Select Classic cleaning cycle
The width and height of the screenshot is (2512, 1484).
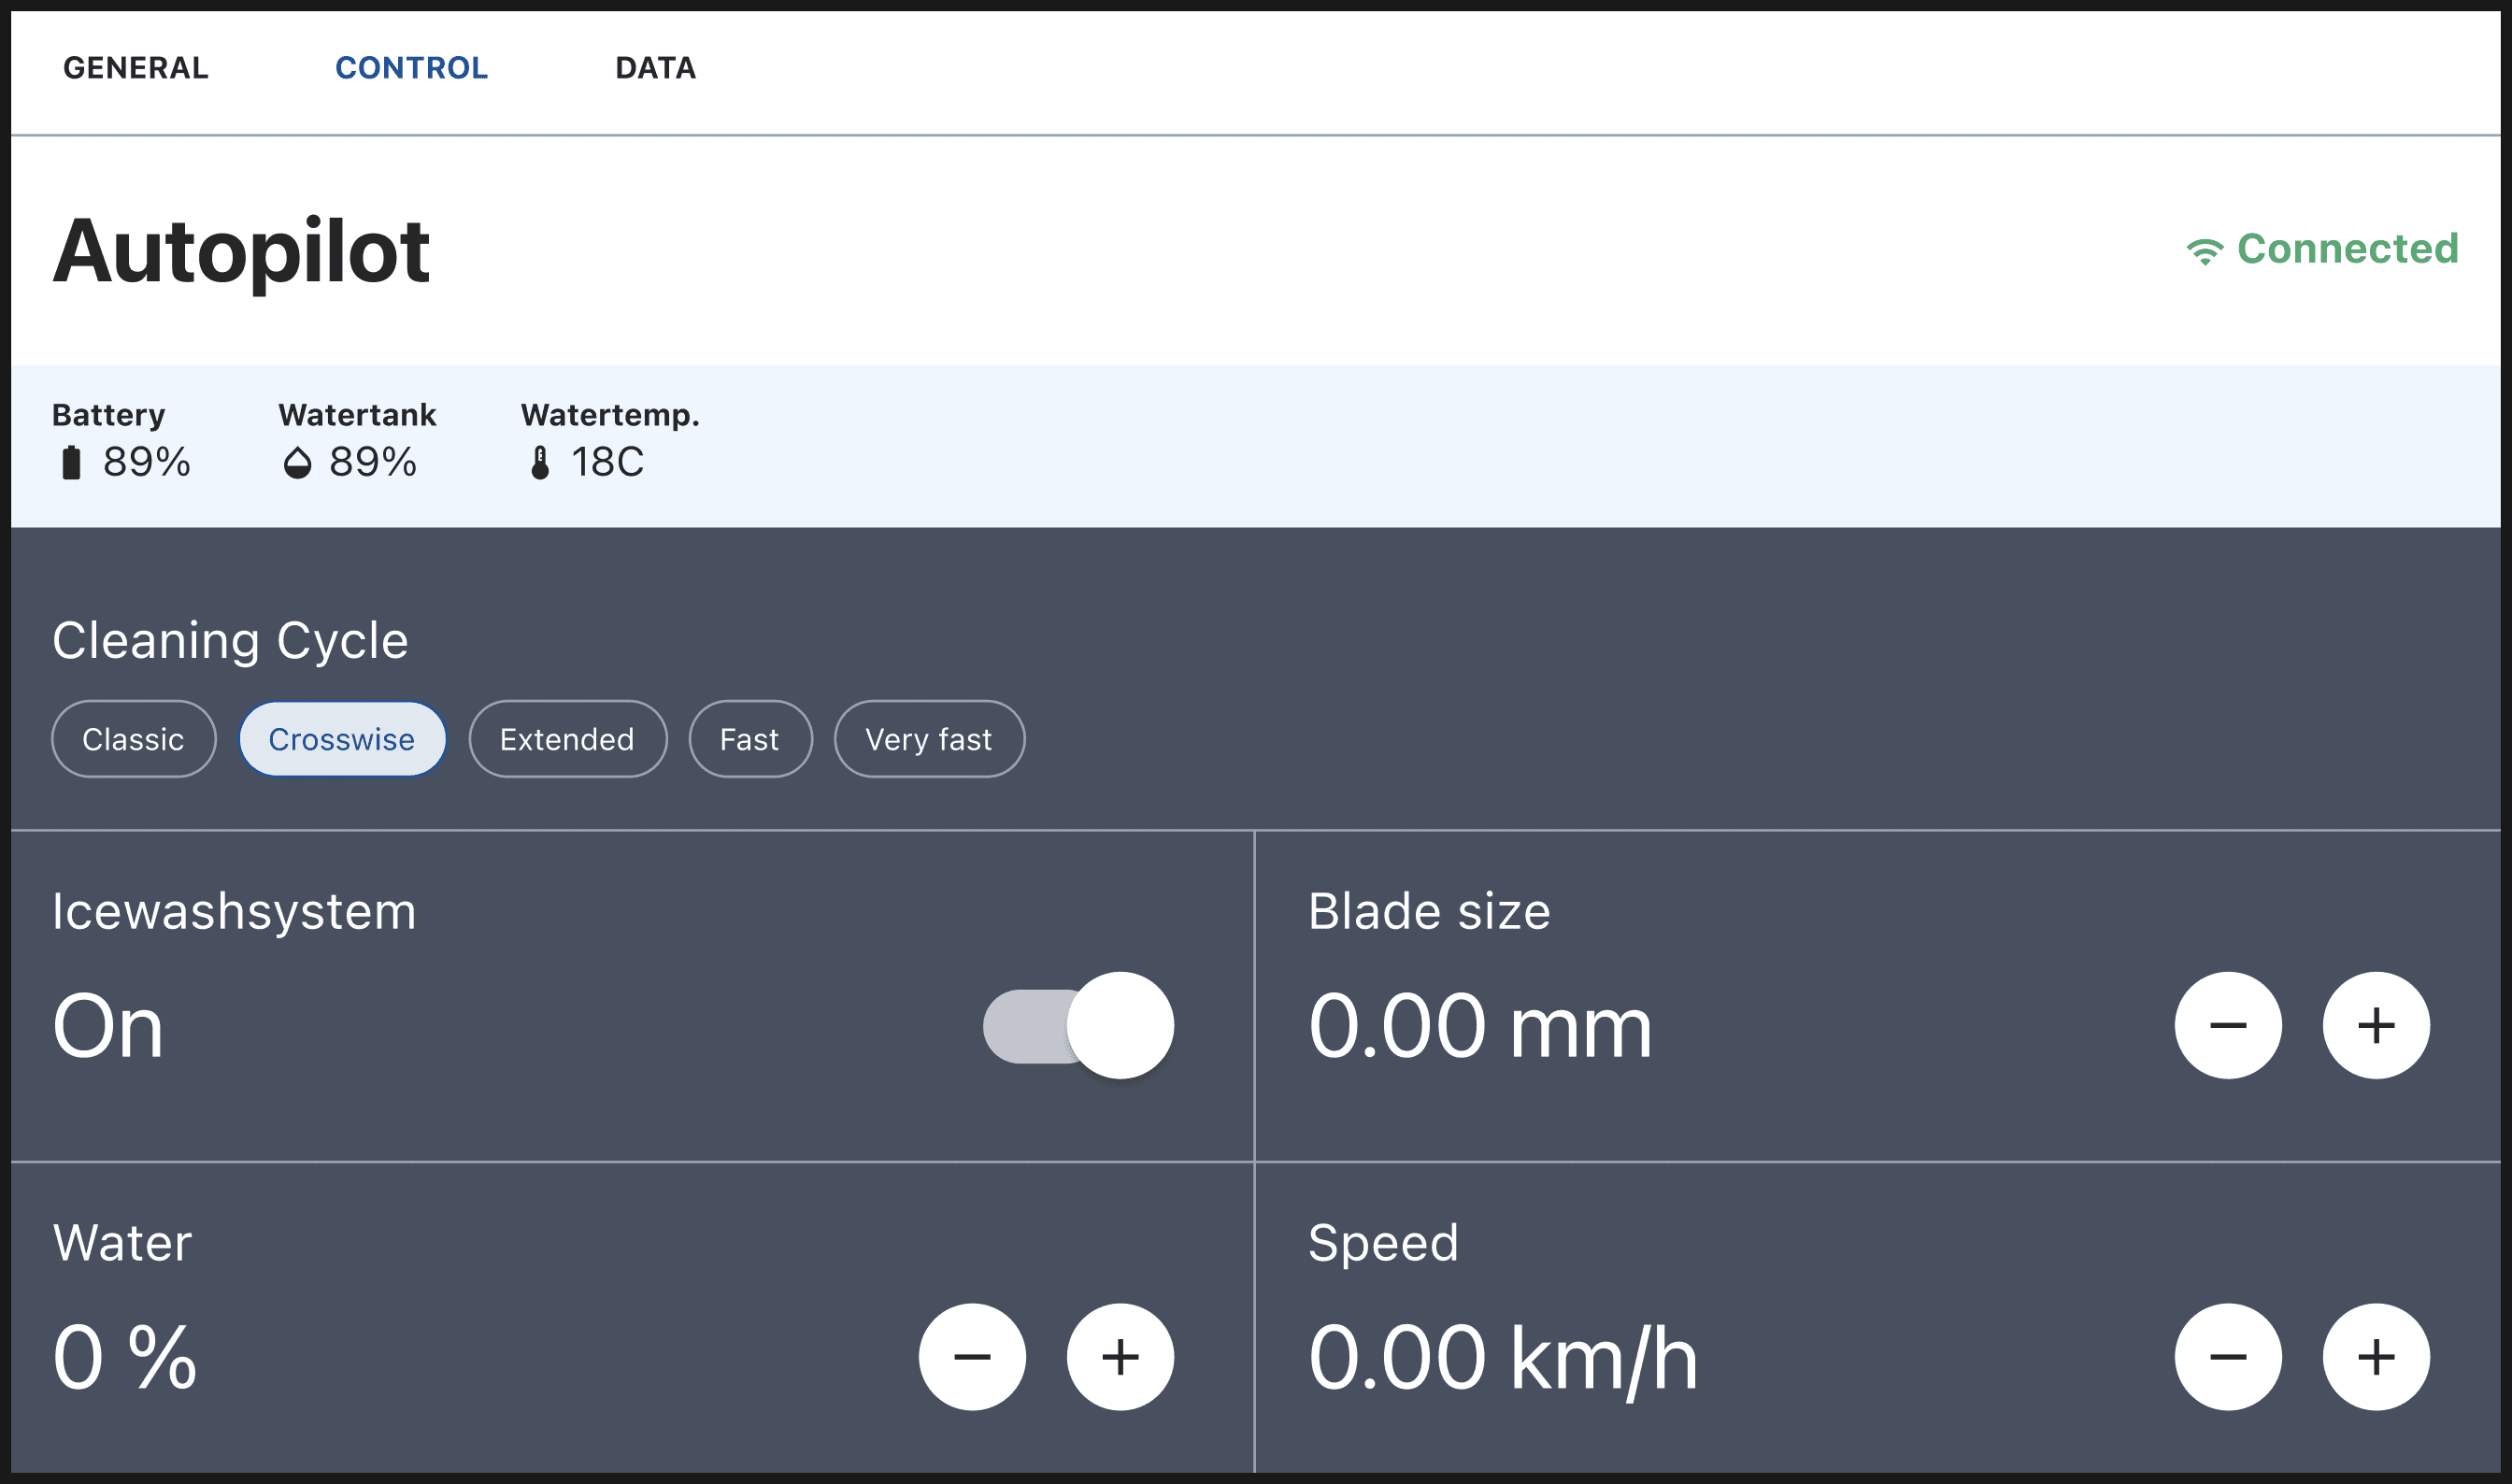pyautogui.click(x=133, y=739)
